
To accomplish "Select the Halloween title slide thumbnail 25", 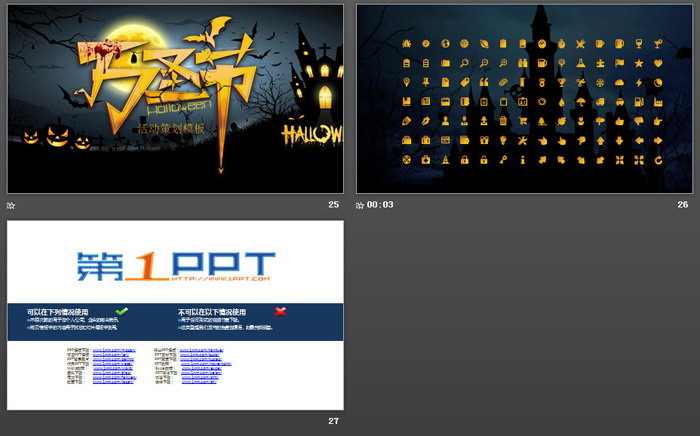I will pyautogui.click(x=175, y=98).
